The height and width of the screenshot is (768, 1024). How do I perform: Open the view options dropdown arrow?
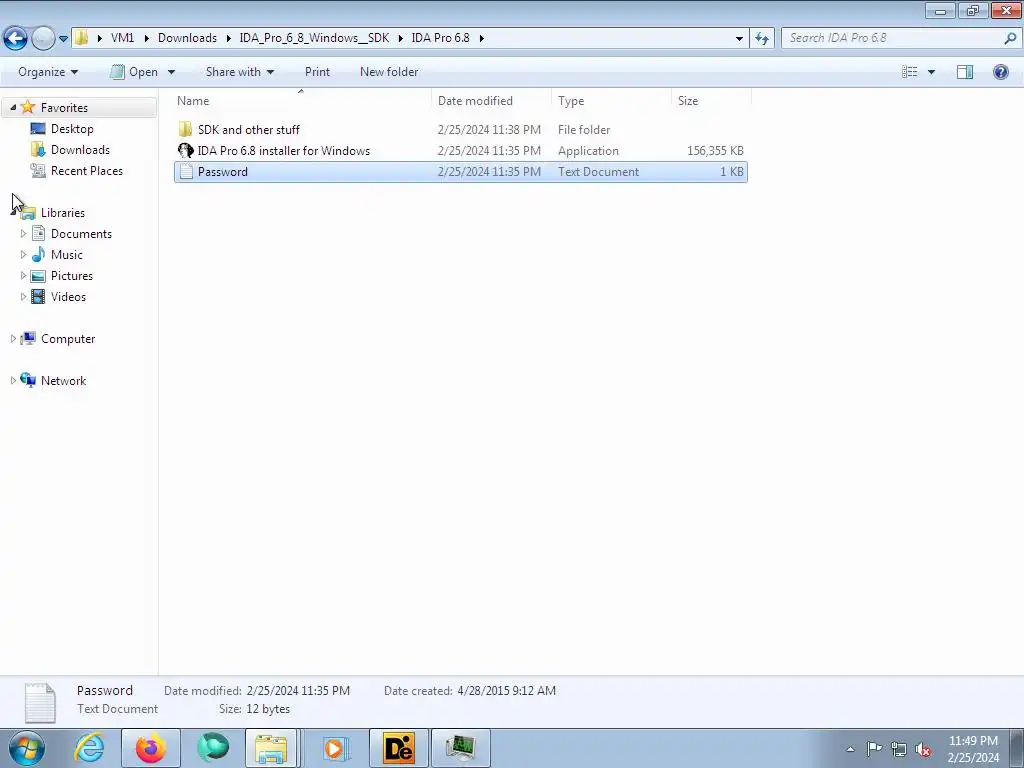click(x=931, y=72)
